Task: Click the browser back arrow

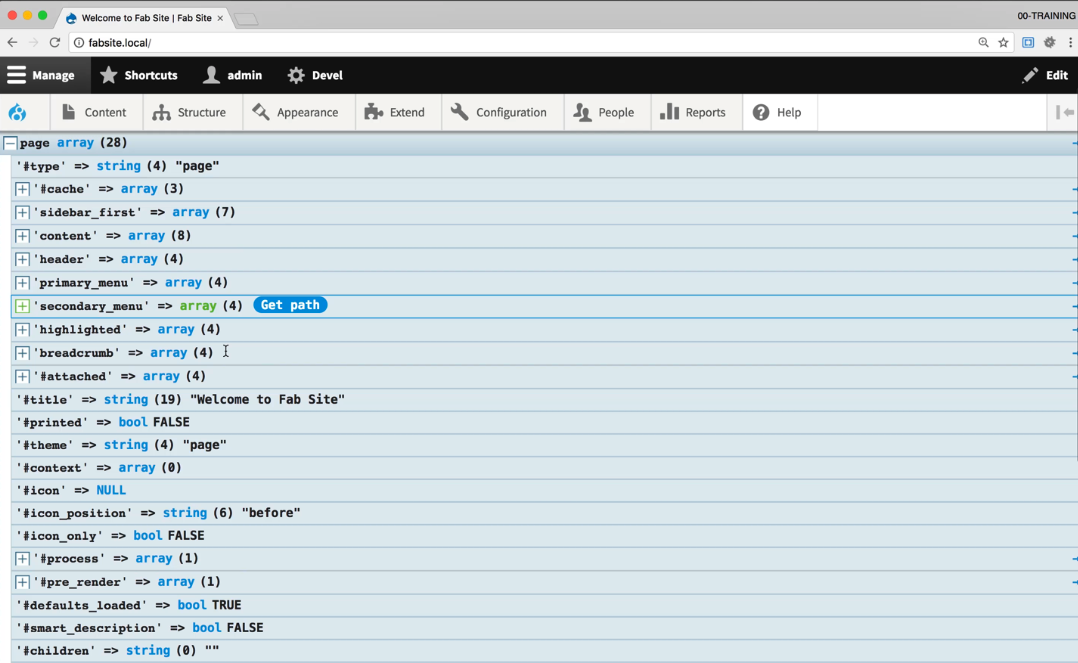Action: [12, 43]
